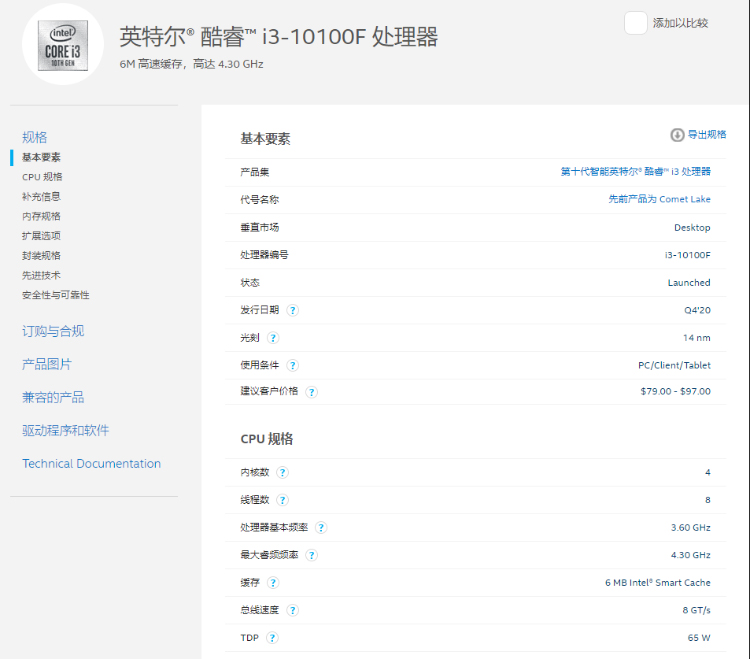
Task: Open help icon next to TDP
Action: point(272,638)
